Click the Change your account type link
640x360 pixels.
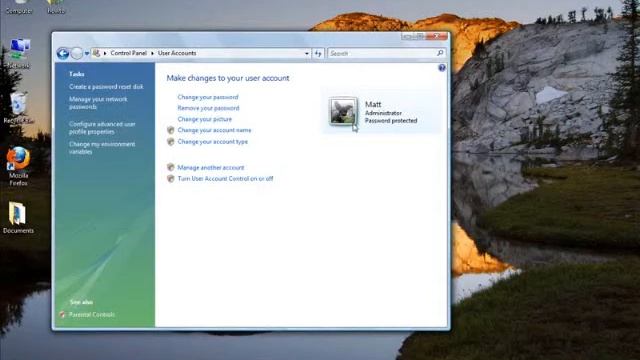[213, 142]
